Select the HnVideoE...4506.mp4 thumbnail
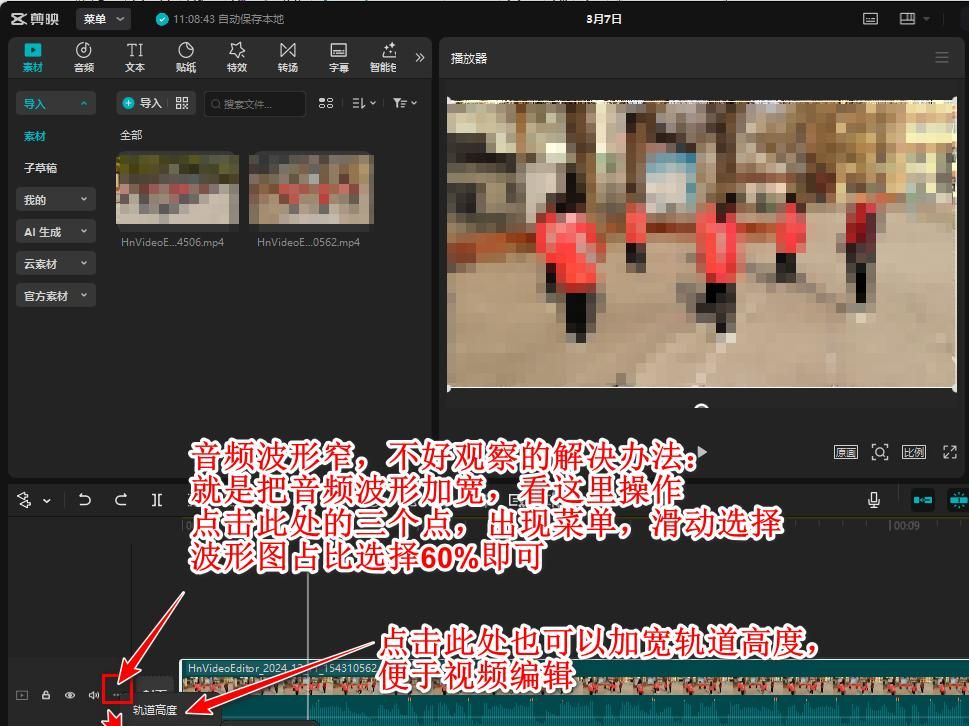 [177, 188]
